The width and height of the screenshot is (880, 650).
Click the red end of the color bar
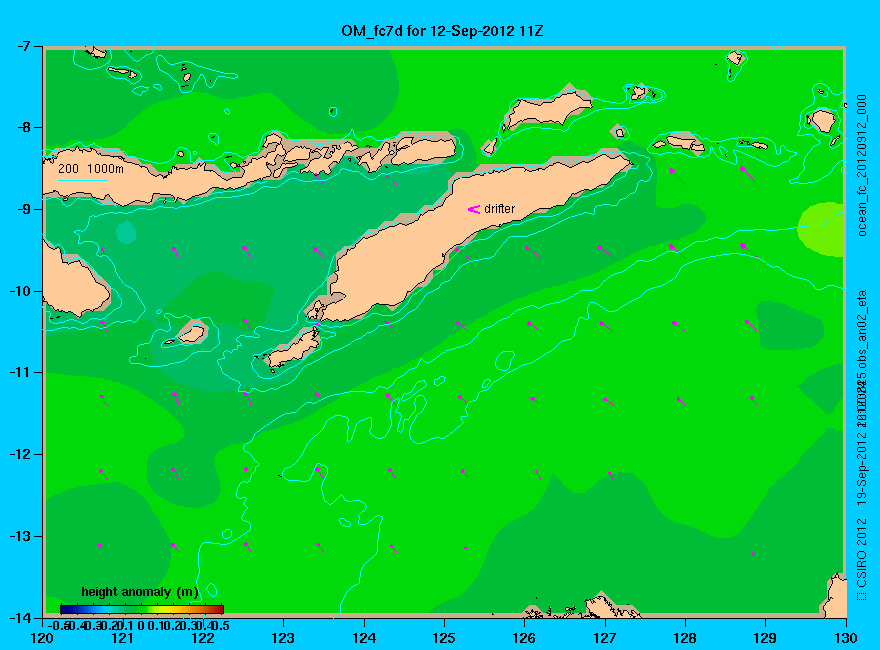click(x=218, y=609)
